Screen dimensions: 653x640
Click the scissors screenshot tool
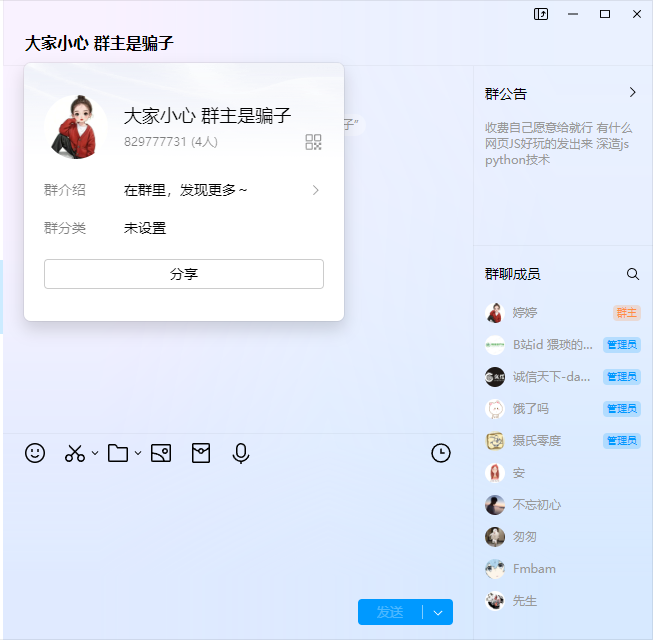click(75, 453)
